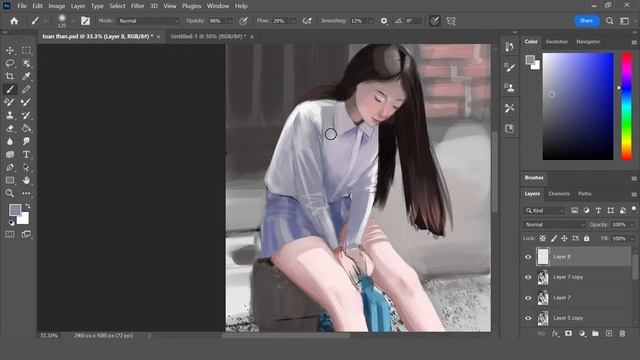
Task: Hide Layer 5 copy visibility eye
Action: 528,318
